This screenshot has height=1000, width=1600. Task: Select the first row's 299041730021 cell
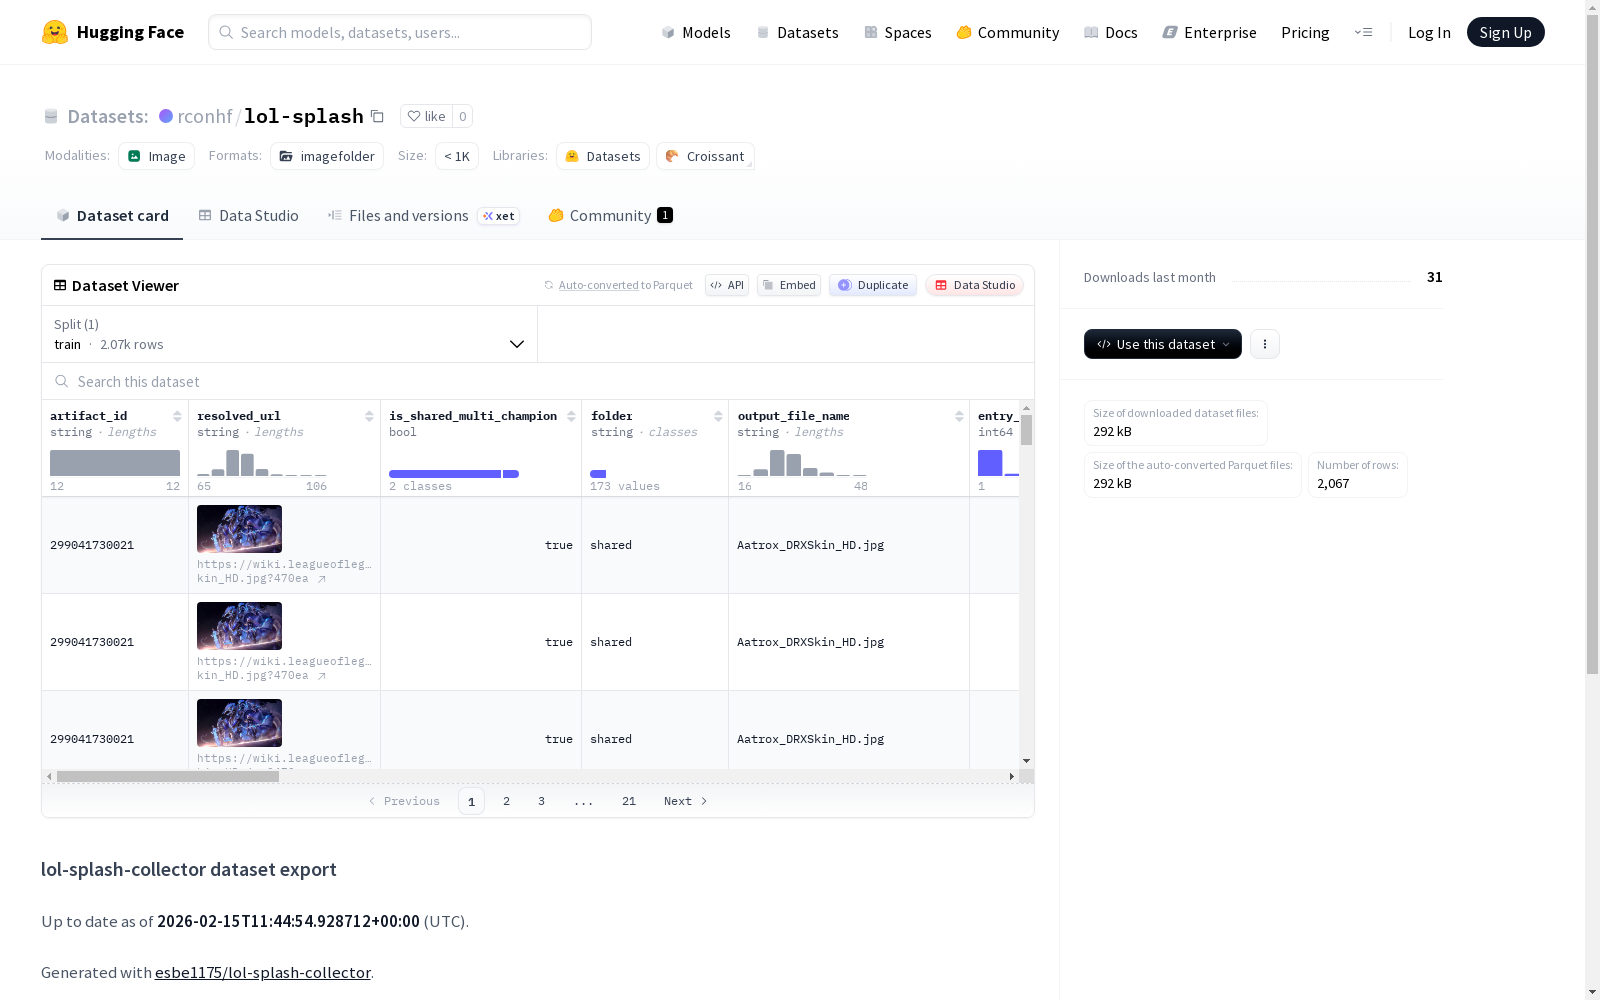[x=115, y=545]
